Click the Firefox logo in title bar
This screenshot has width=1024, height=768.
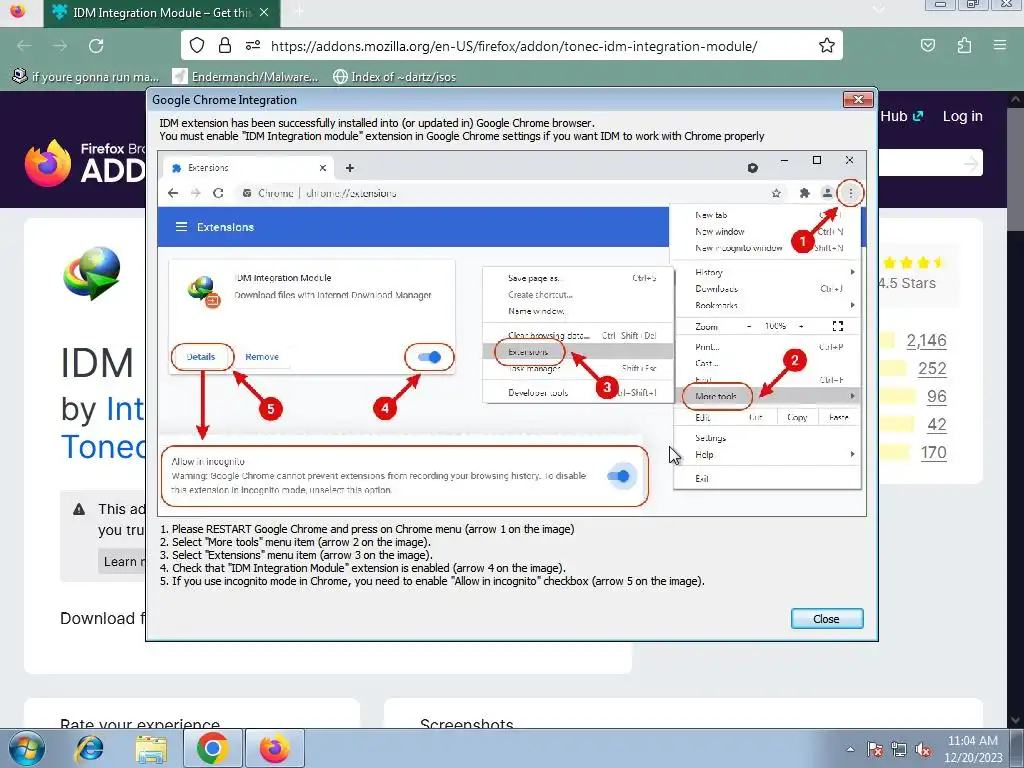[18, 10]
